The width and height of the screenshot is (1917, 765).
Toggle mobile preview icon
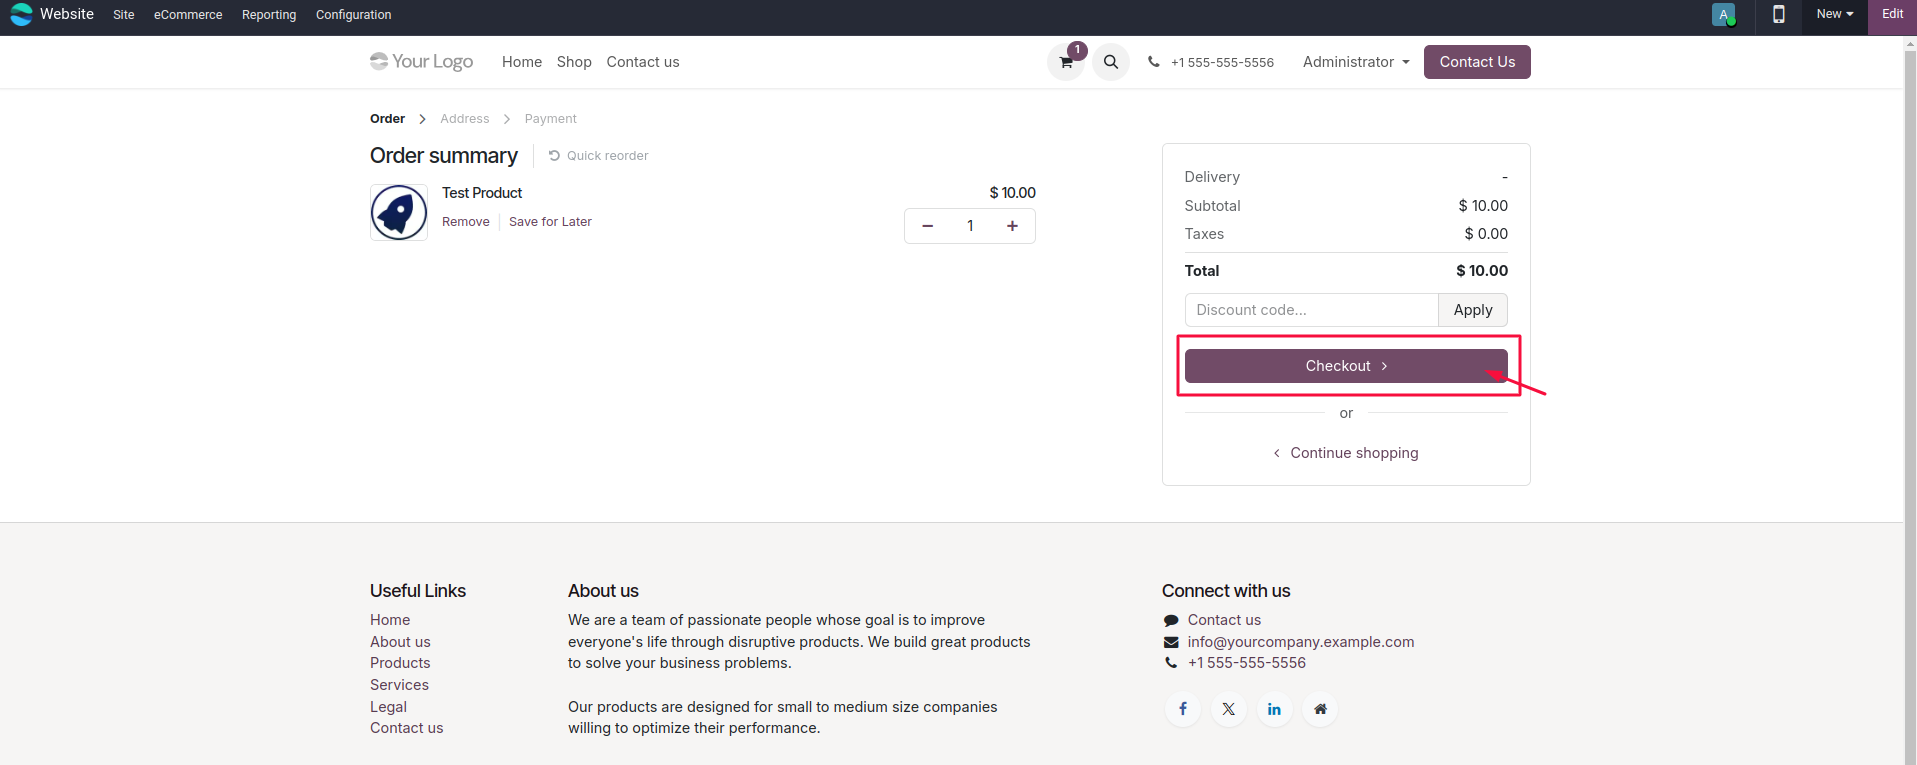click(x=1778, y=15)
